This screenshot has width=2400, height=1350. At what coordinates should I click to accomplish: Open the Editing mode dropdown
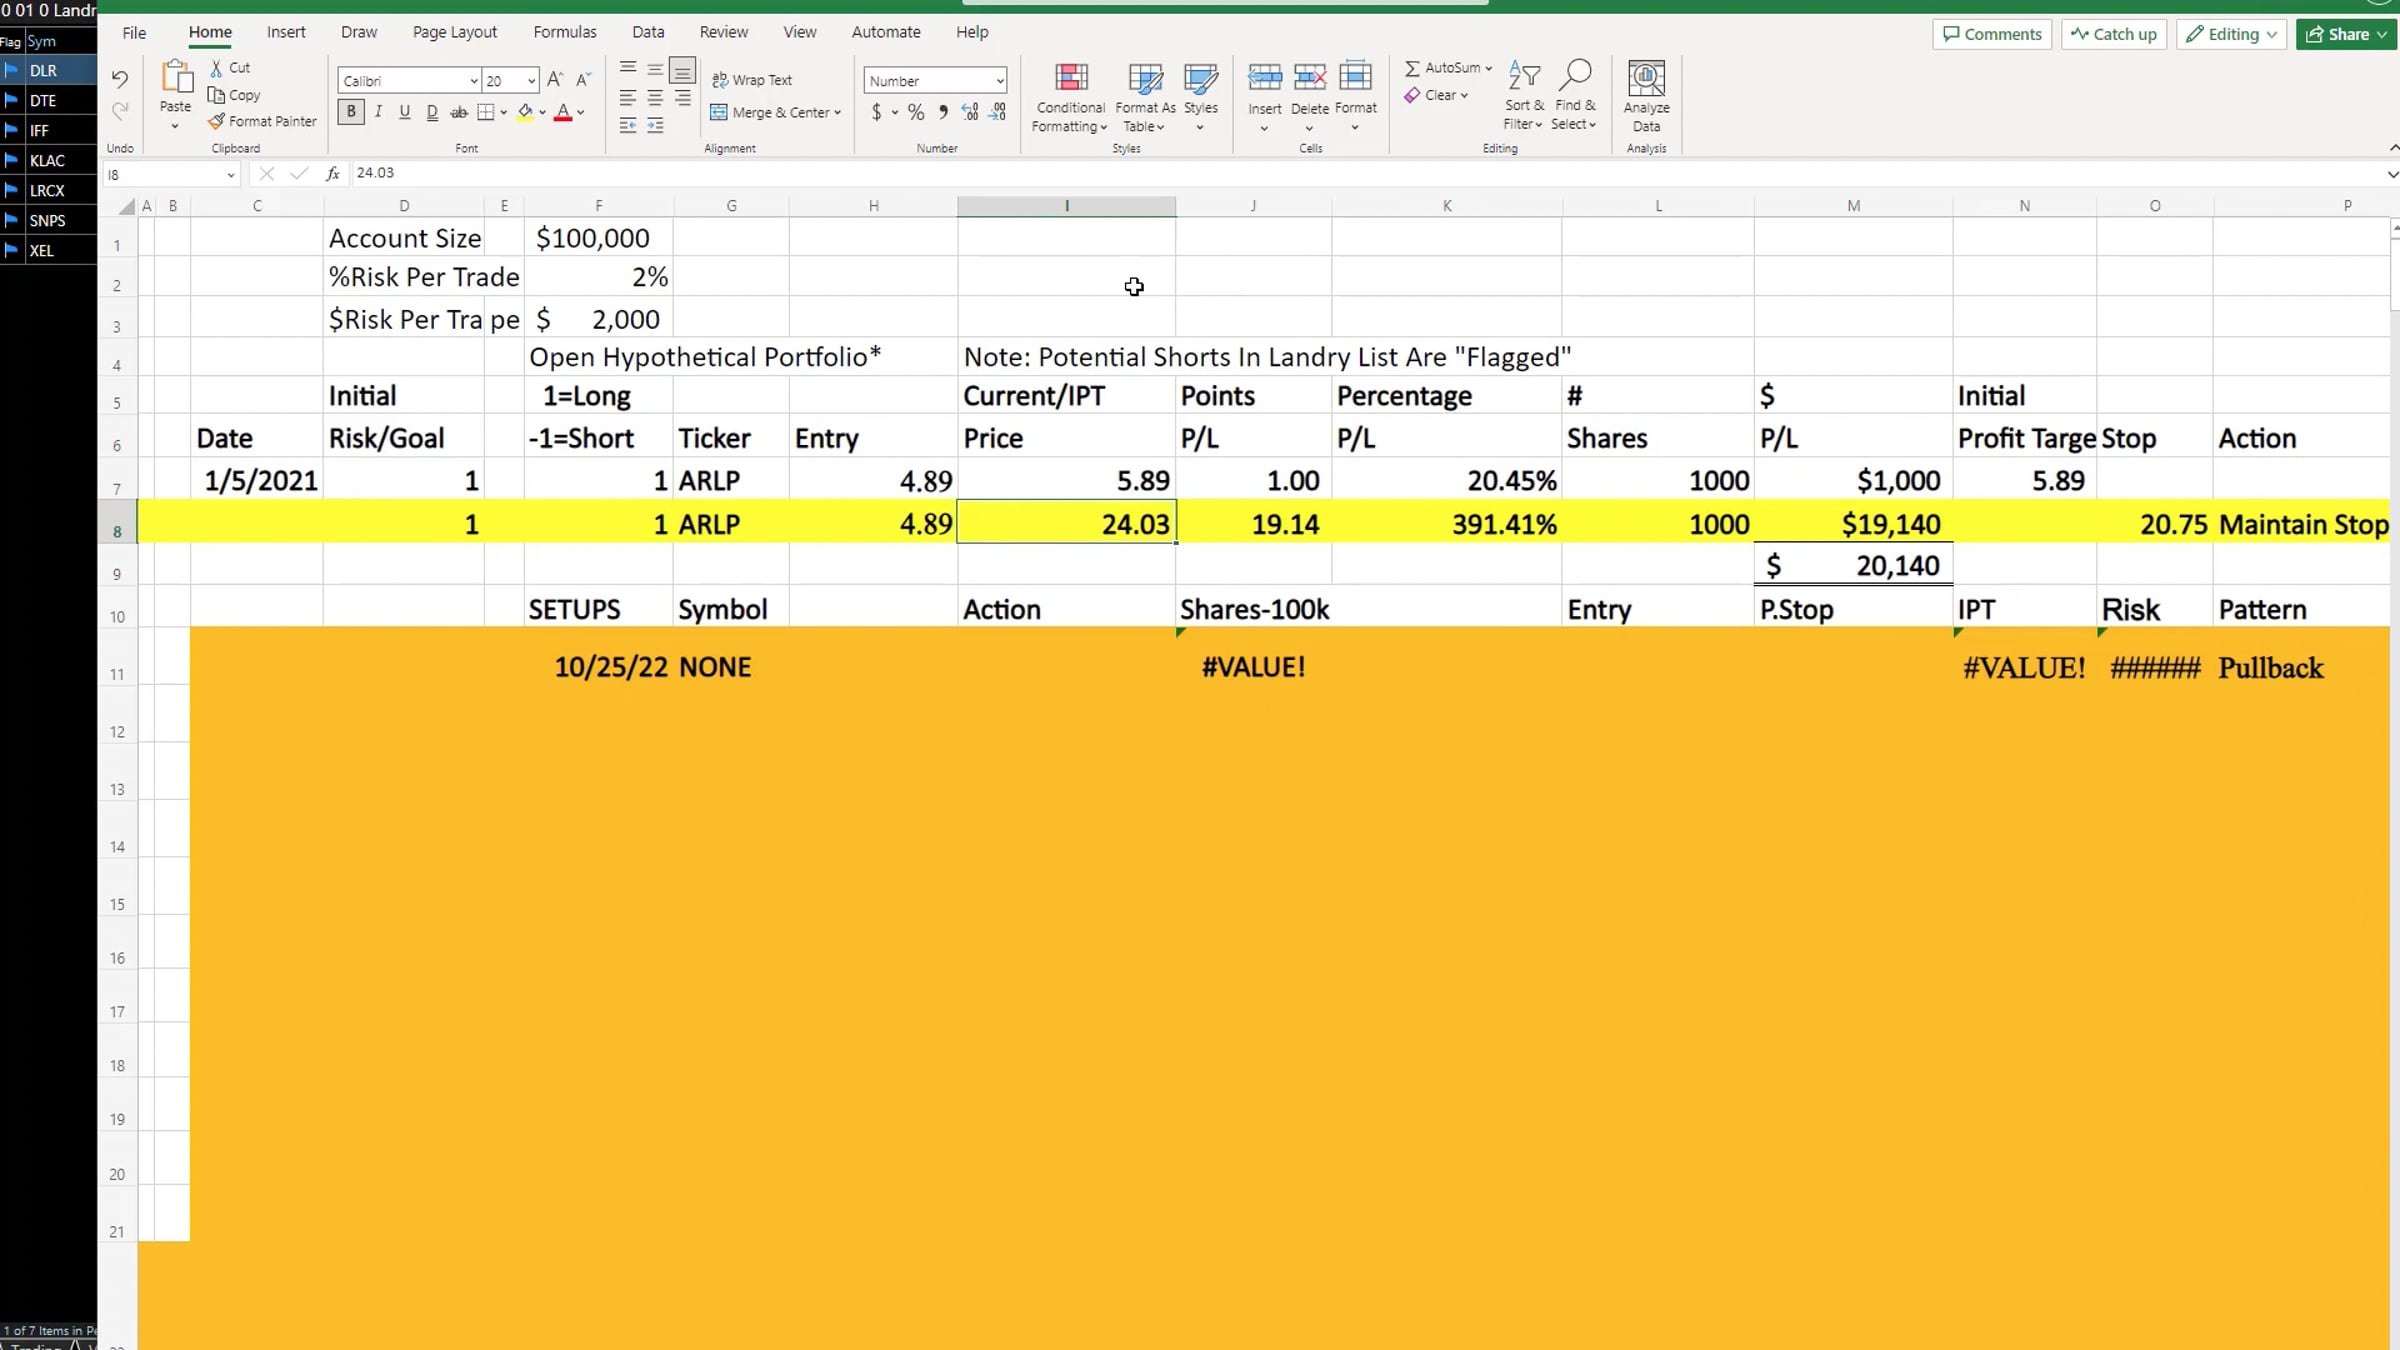coord(2231,34)
